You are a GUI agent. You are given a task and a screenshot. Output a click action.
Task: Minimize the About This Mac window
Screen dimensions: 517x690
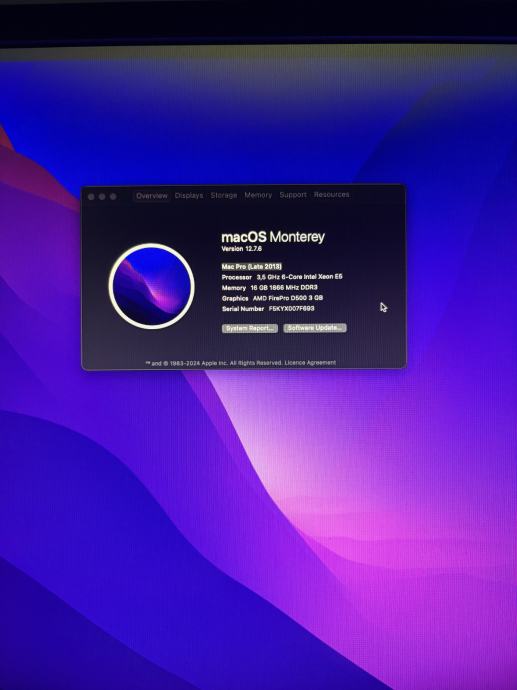click(x=102, y=197)
